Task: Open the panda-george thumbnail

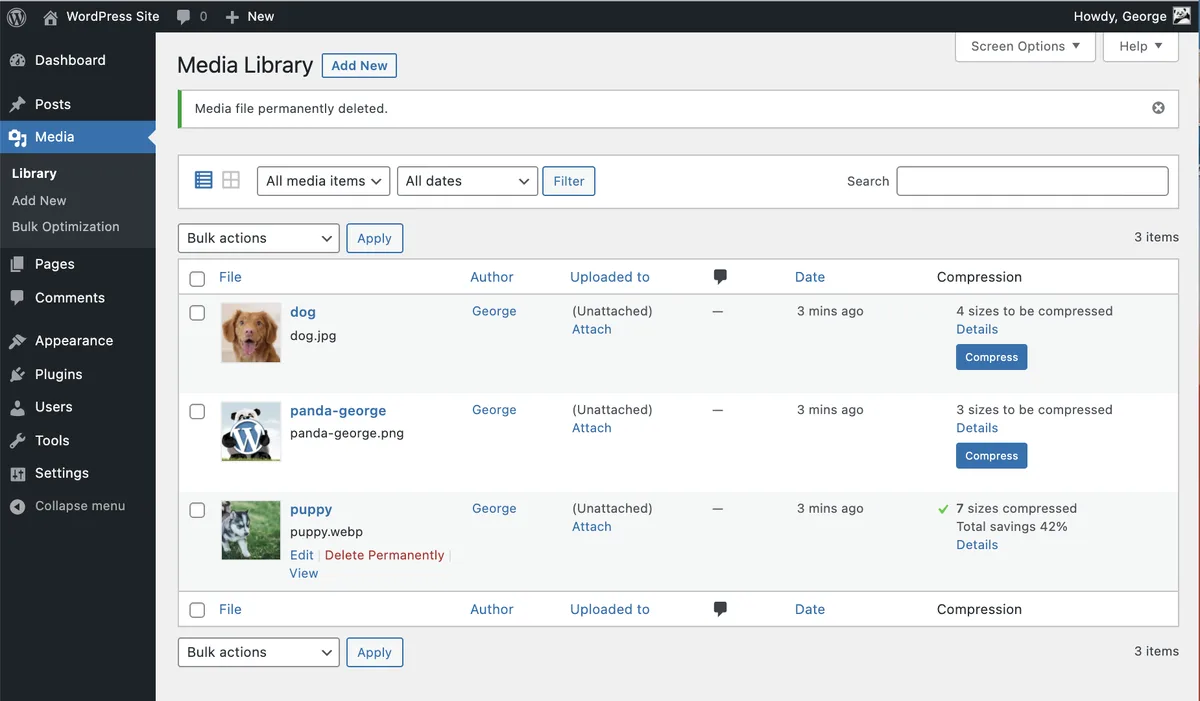Action: (x=251, y=432)
